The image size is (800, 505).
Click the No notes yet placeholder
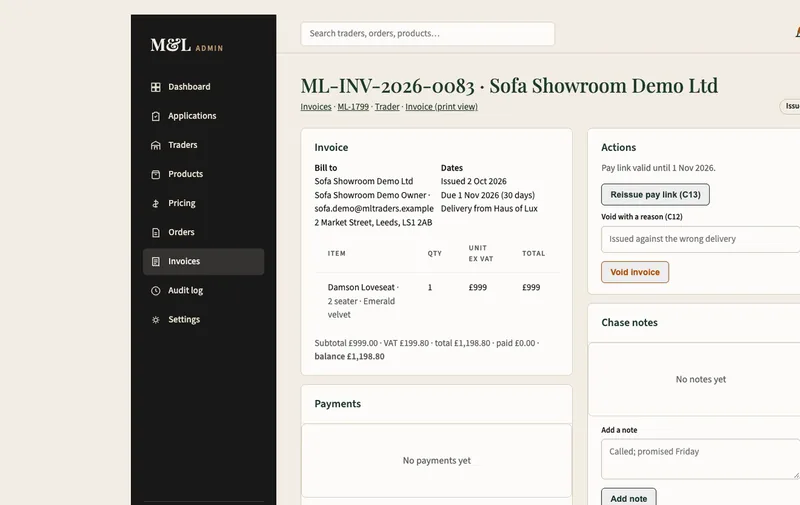pos(701,380)
